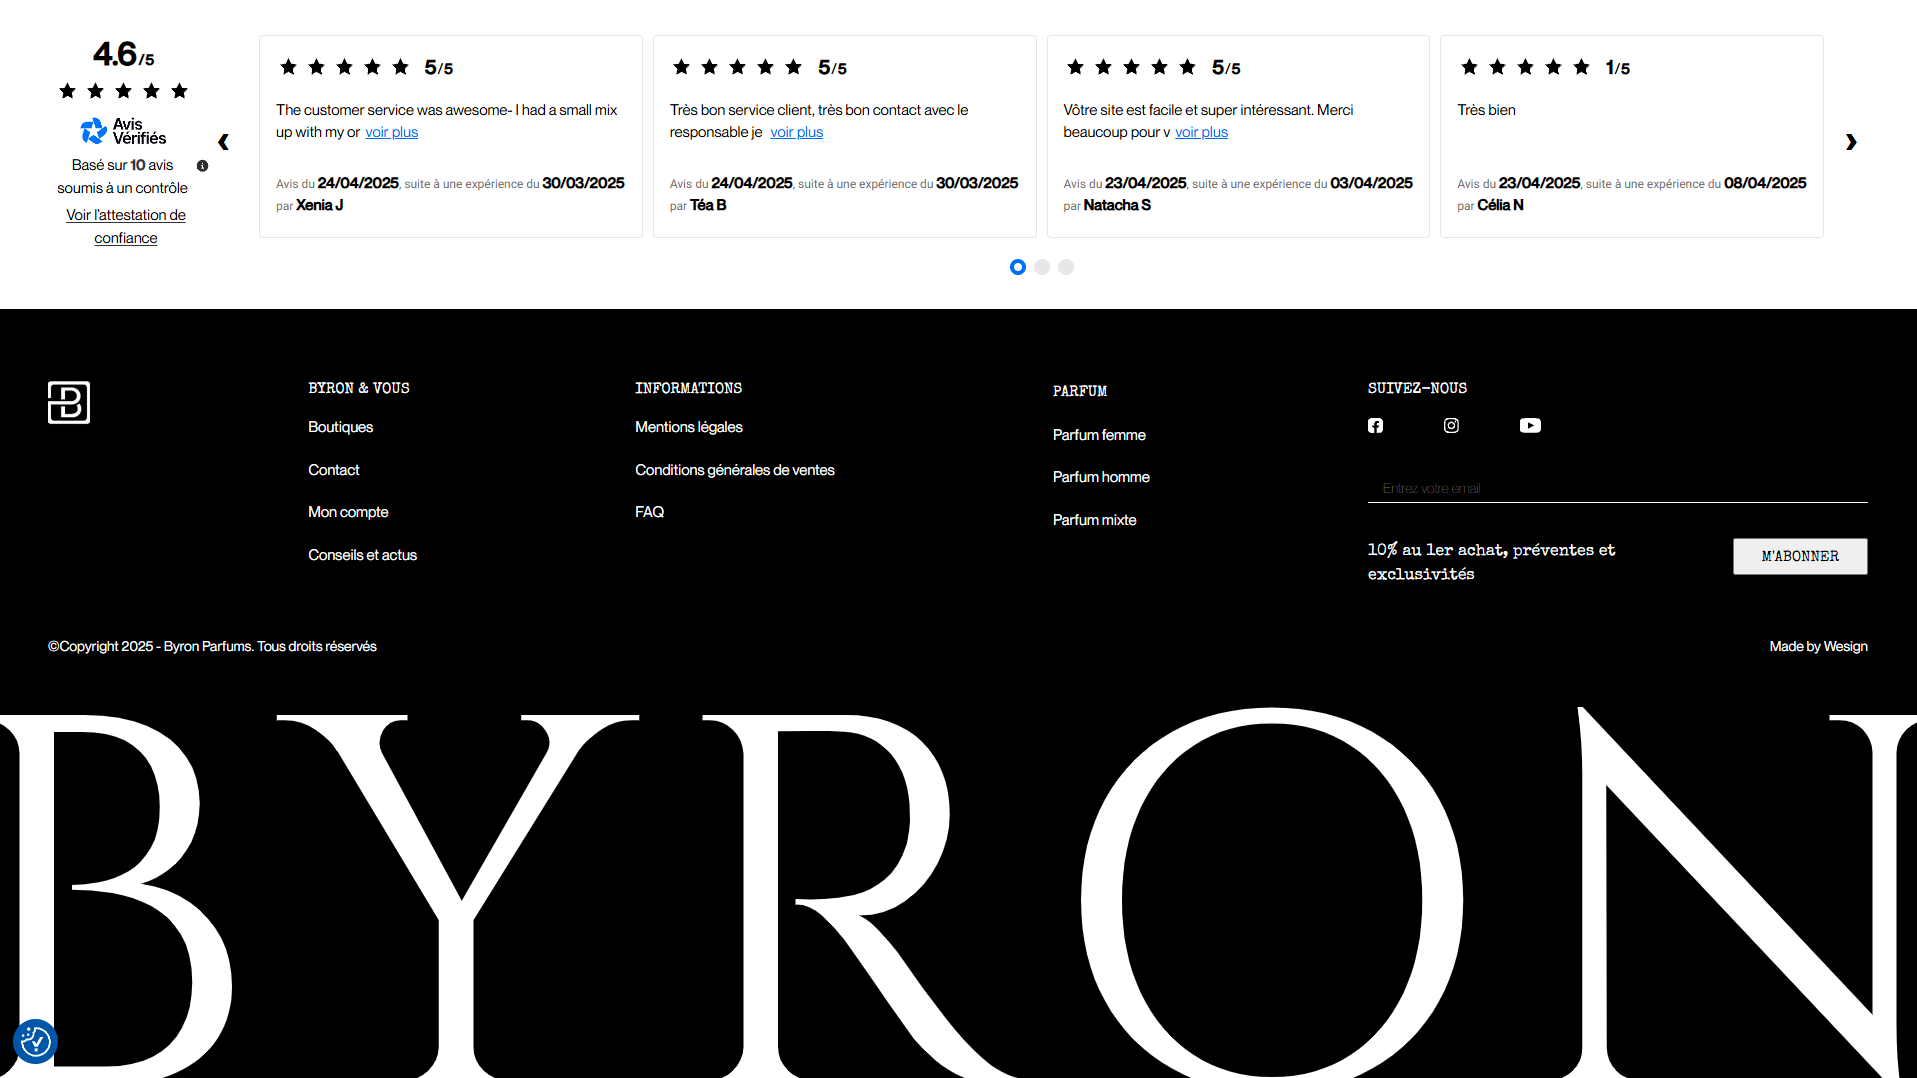Image resolution: width=1917 pixels, height=1078 pixels.
Task: Expand Xenia J's review with voir plus
Action: [391, 132]
